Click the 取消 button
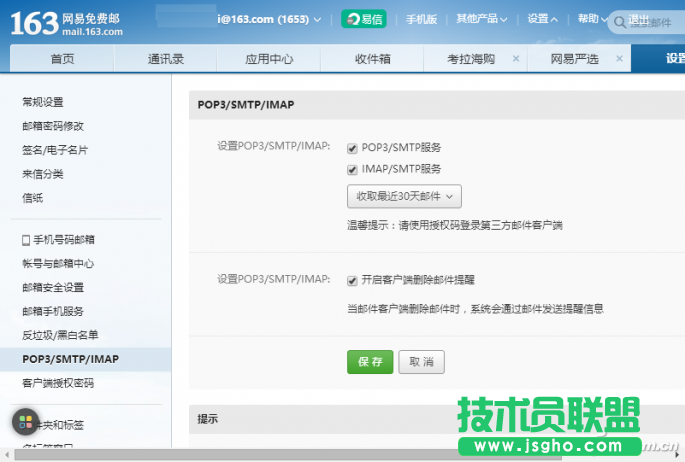This screenshot has height=462, width=685. (x=421, y=362)
